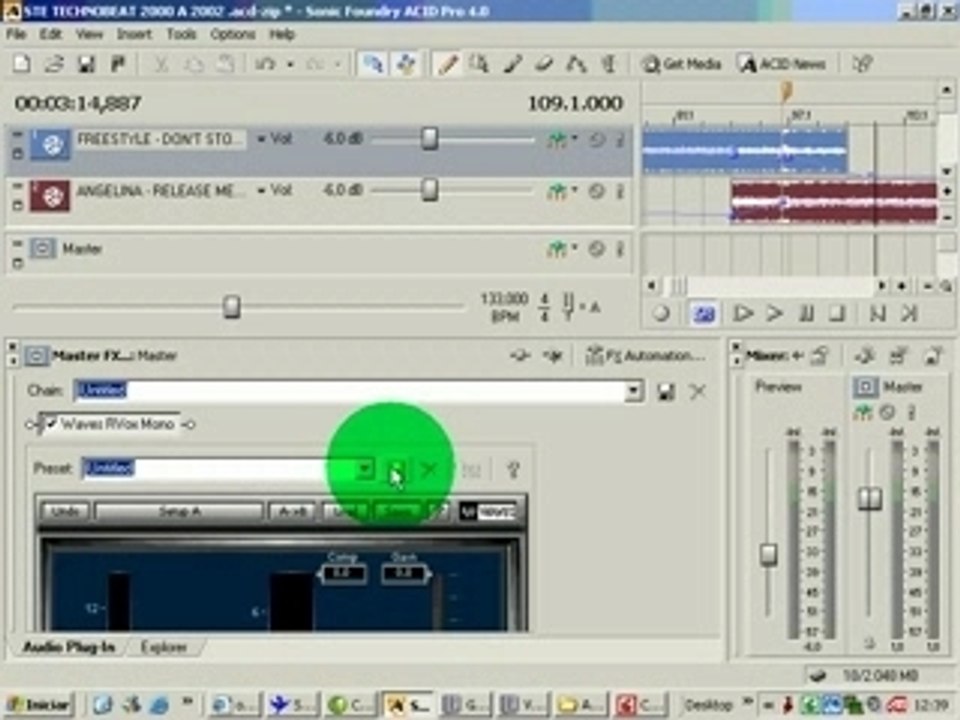Screen dimensions: 960x720
Task: Click the Pause button
Action: point(807,313)
